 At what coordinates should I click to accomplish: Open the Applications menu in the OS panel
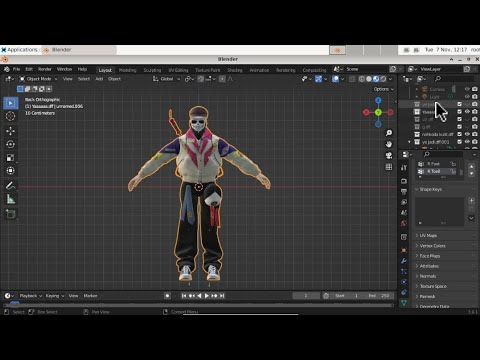pyautogui.click(x=20, y=50)
